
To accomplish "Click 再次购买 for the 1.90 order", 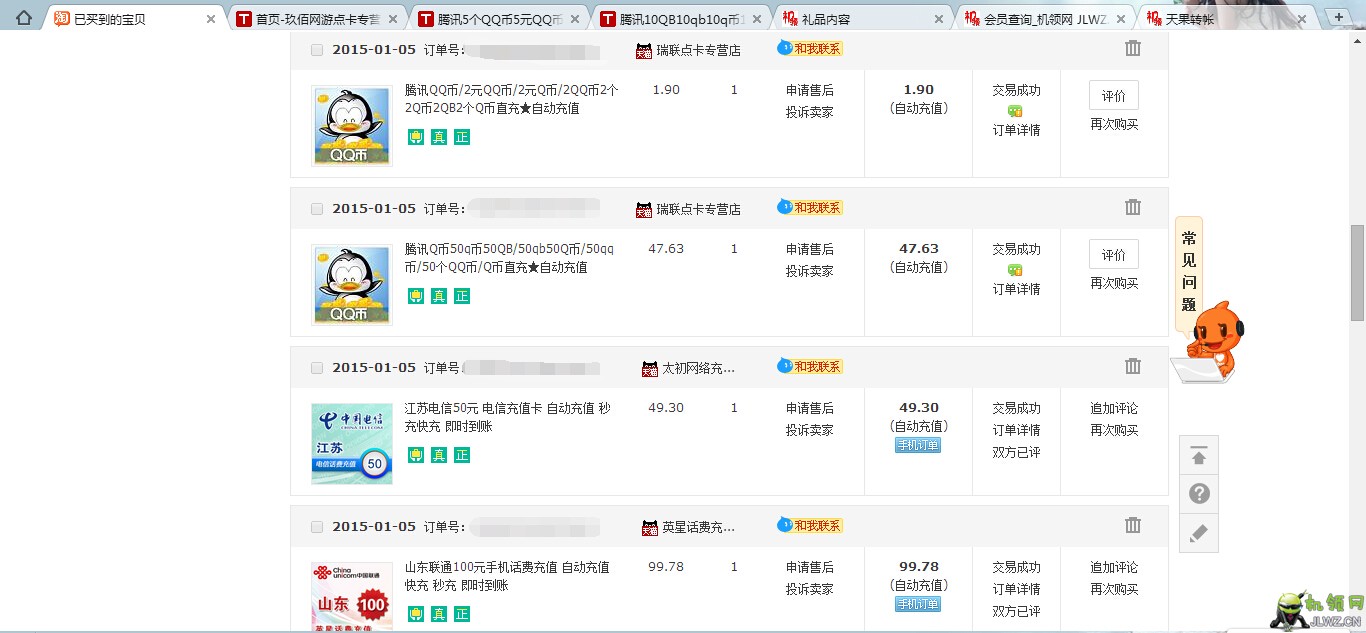I will (1114, 124).
